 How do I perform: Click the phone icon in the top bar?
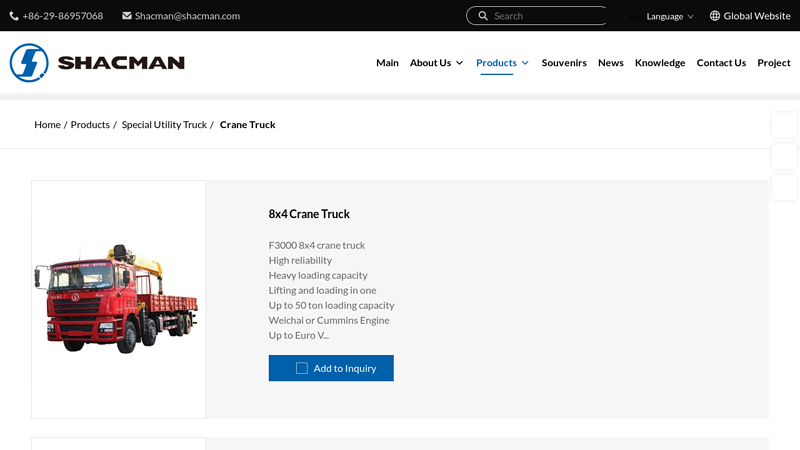pyautogui.click(x=14, y=16)
